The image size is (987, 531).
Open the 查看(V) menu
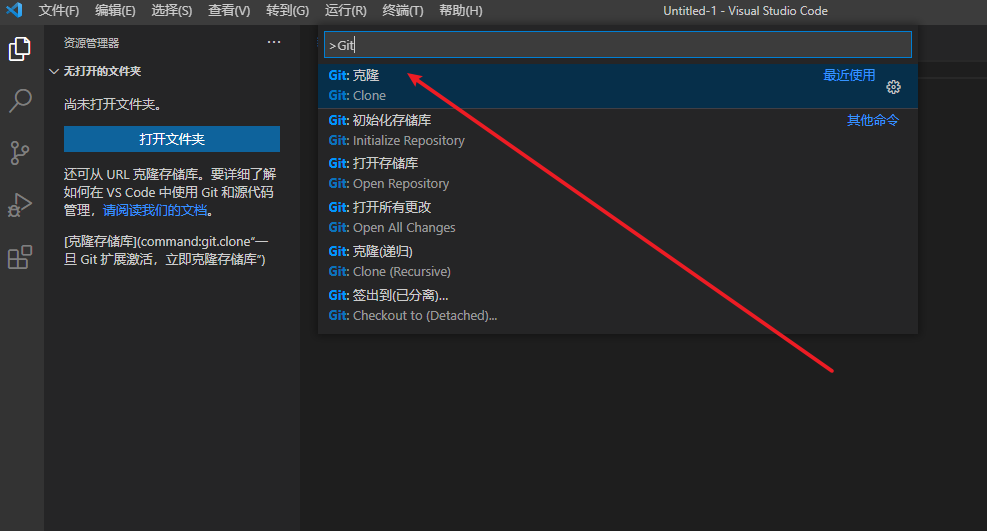(229, 11)
